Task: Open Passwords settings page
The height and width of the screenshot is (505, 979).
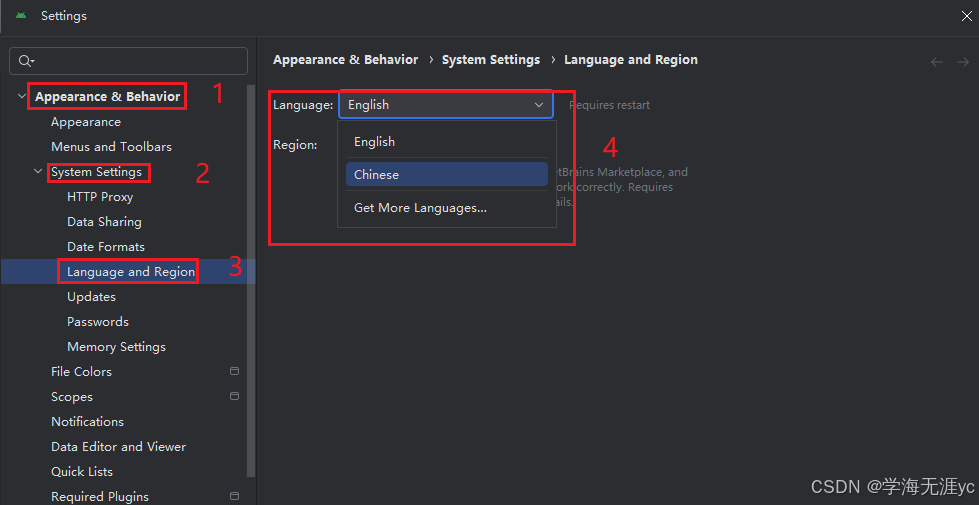Action: pyautogui.click(x=97, y=321)
